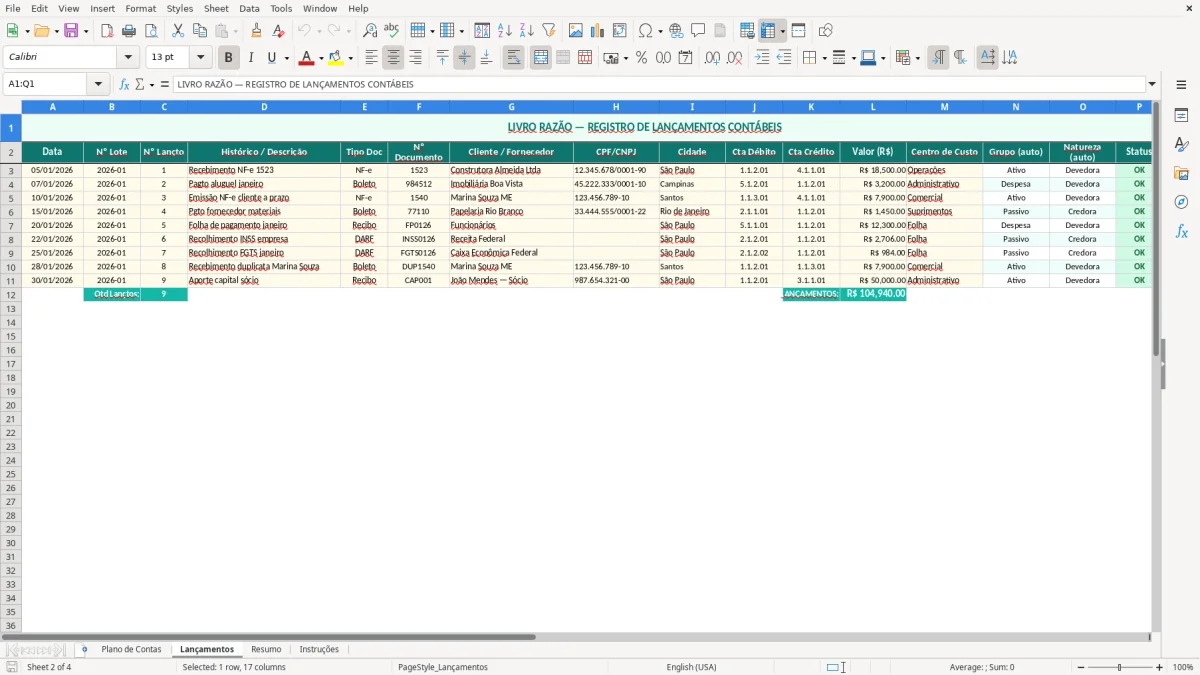Open the New document dropdown arrow
This screenshot has width=1200, height=675.
[x=26, y=31]
